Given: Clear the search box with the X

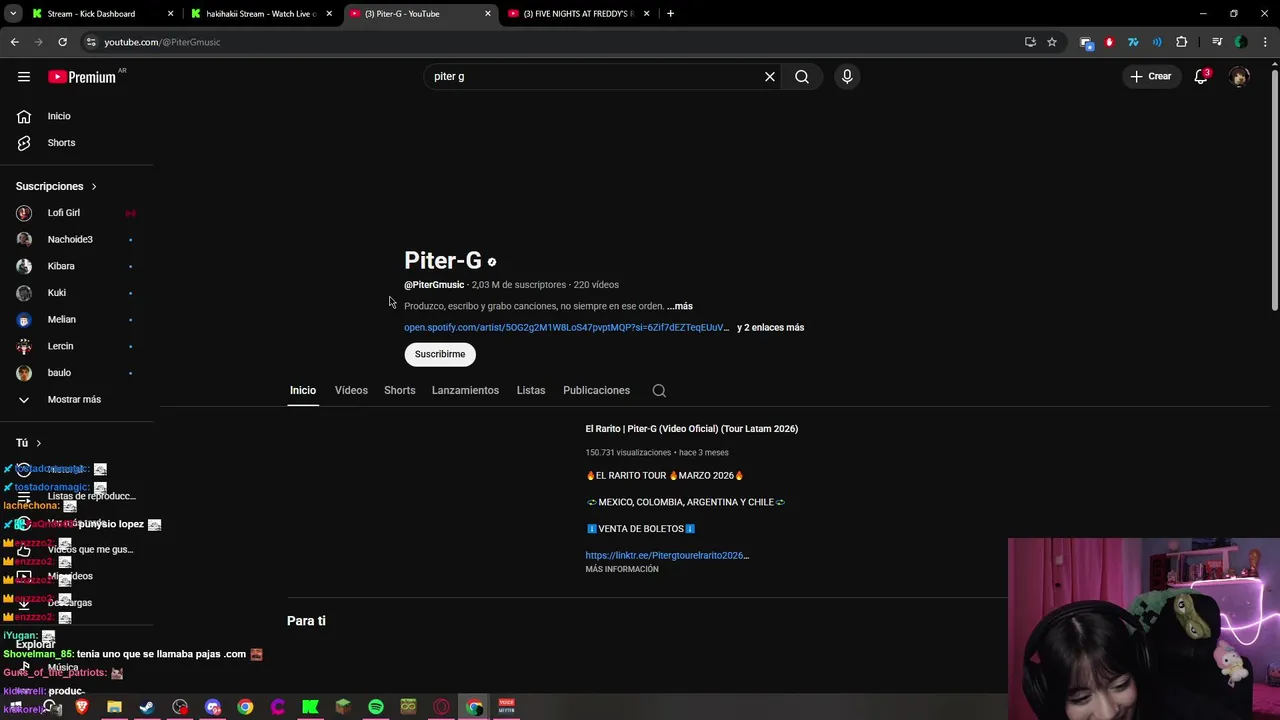Looking at the screenshot, I should click(x=770, y=76).
